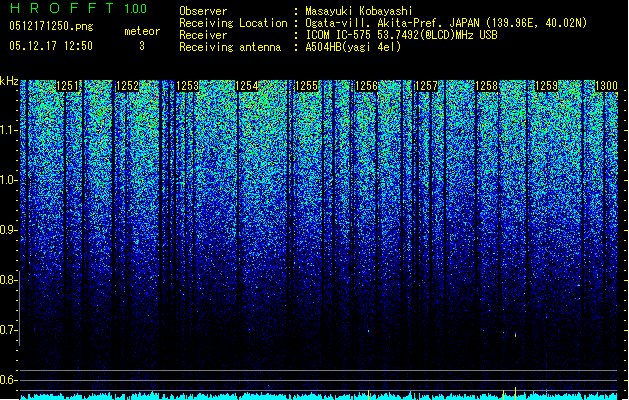Click the 1256 time marker
The height and width of the screenshot is (400, 629).
pos(367,86)
